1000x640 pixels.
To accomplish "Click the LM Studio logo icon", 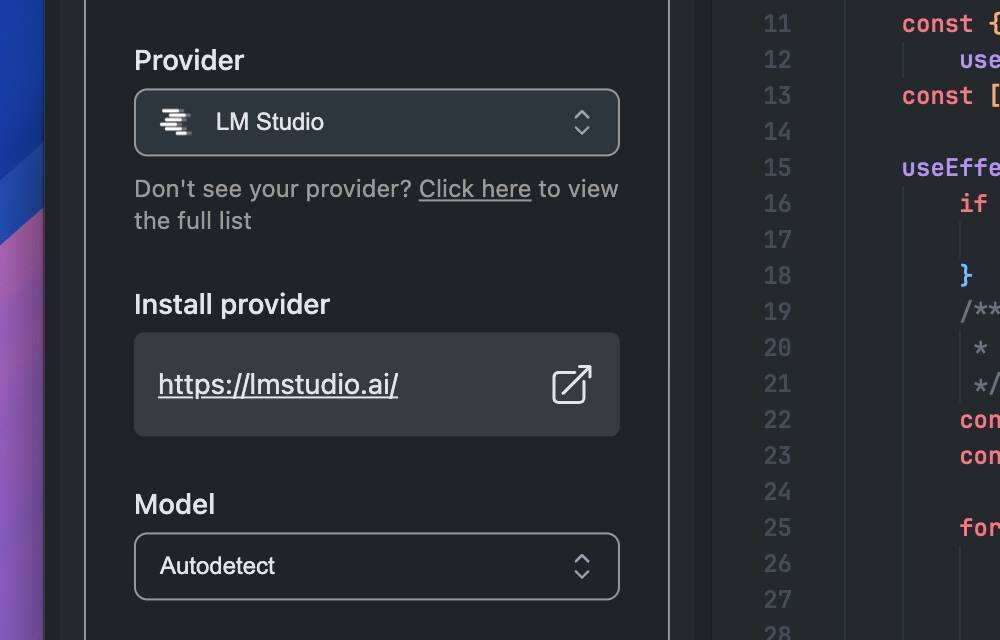I will 175,122.
